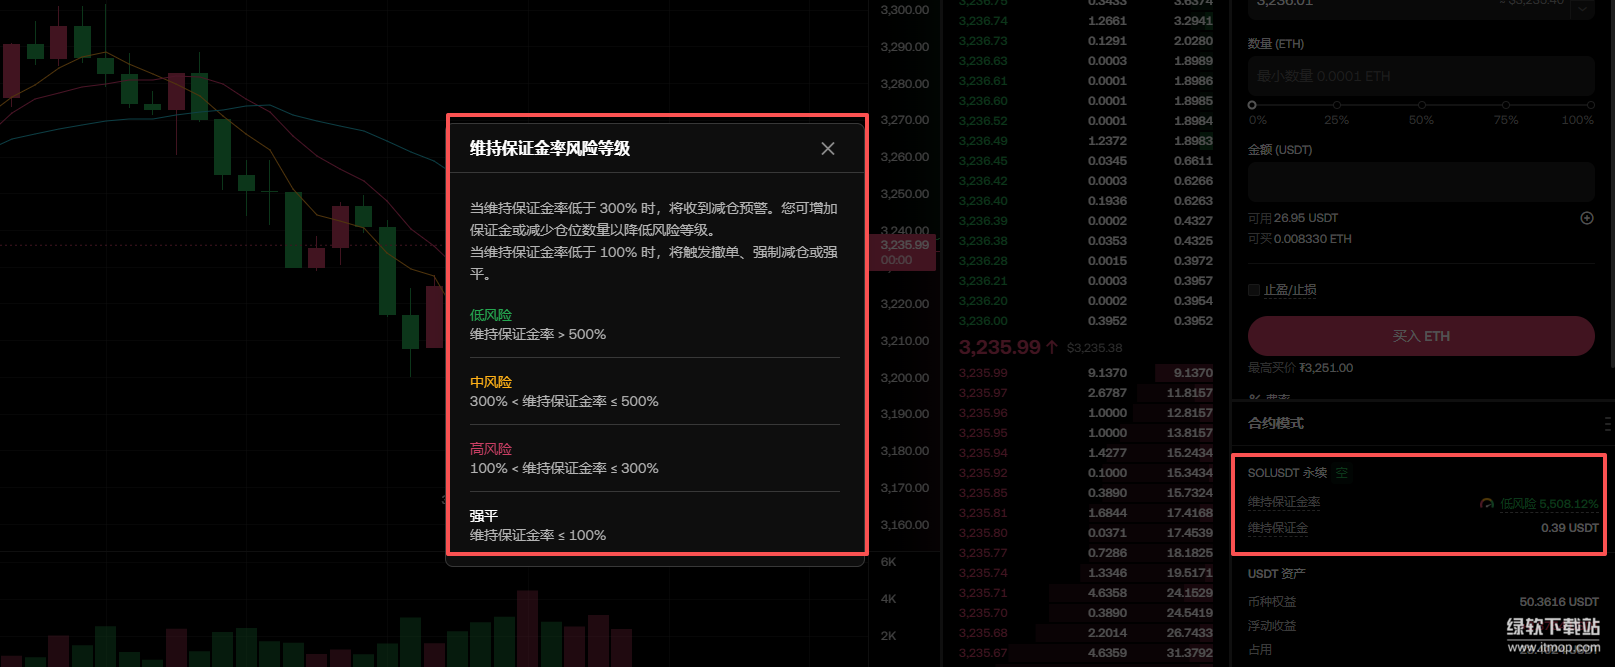Click the 维持保证金率 label in position panel

pyautogui.click(x=1284, y=502)
